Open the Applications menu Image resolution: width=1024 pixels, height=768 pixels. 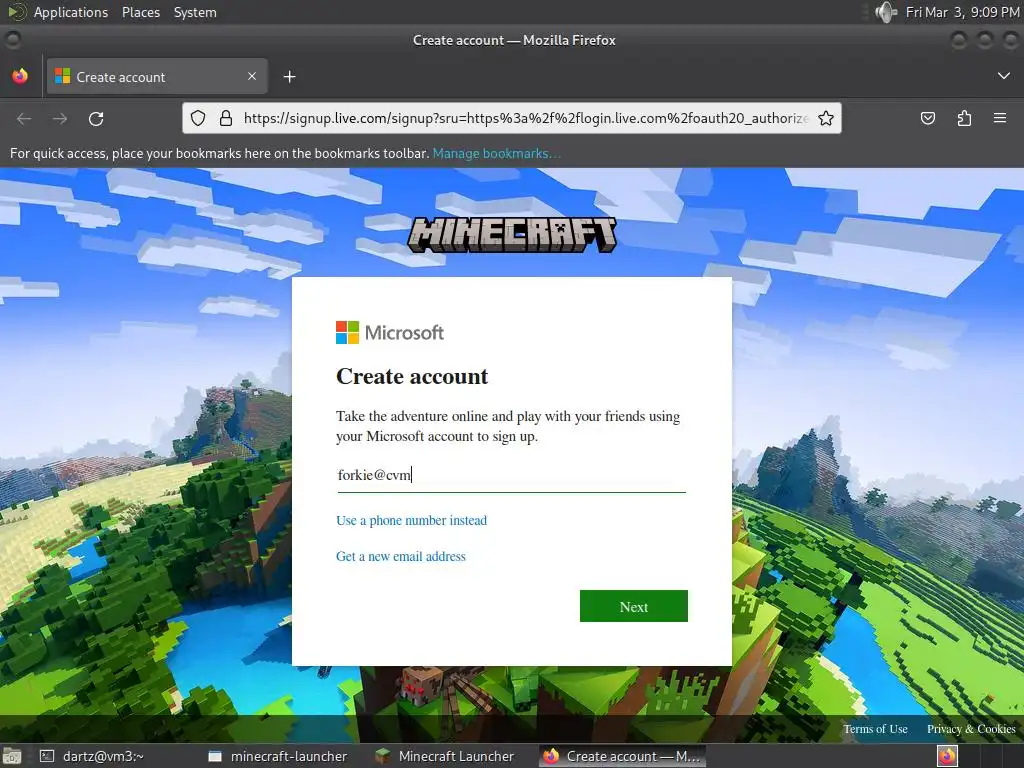pyautogui.click(x=71, y=12)
